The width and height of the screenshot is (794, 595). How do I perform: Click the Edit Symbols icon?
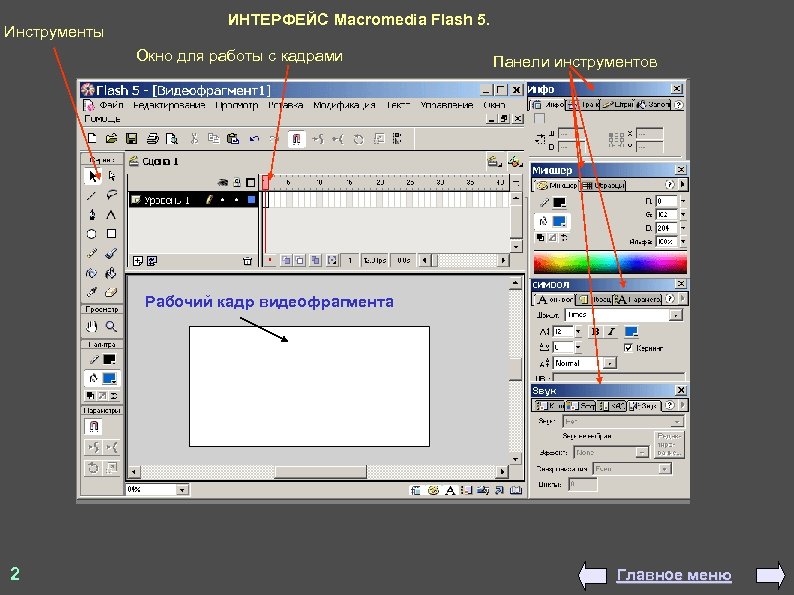click(x=515, y=162)
